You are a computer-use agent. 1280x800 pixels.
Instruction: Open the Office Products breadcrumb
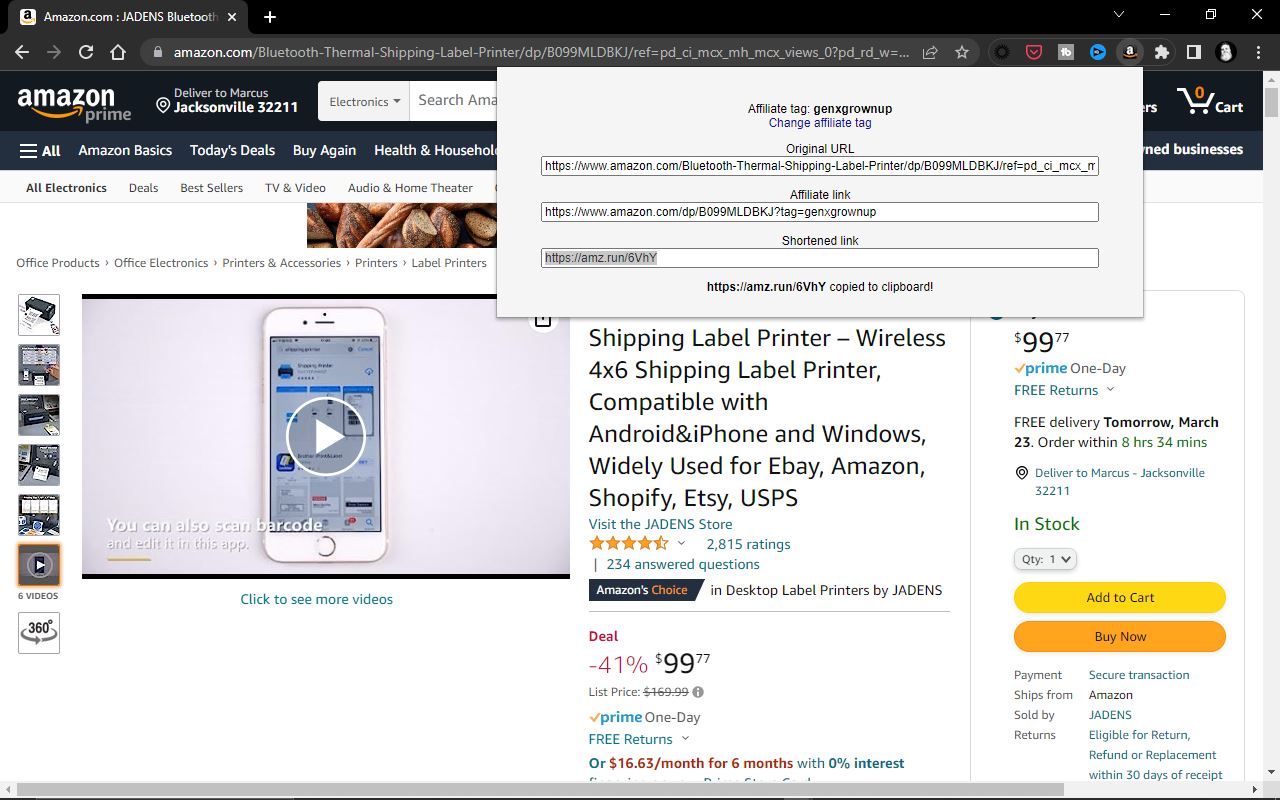click(x=58, y=263)
